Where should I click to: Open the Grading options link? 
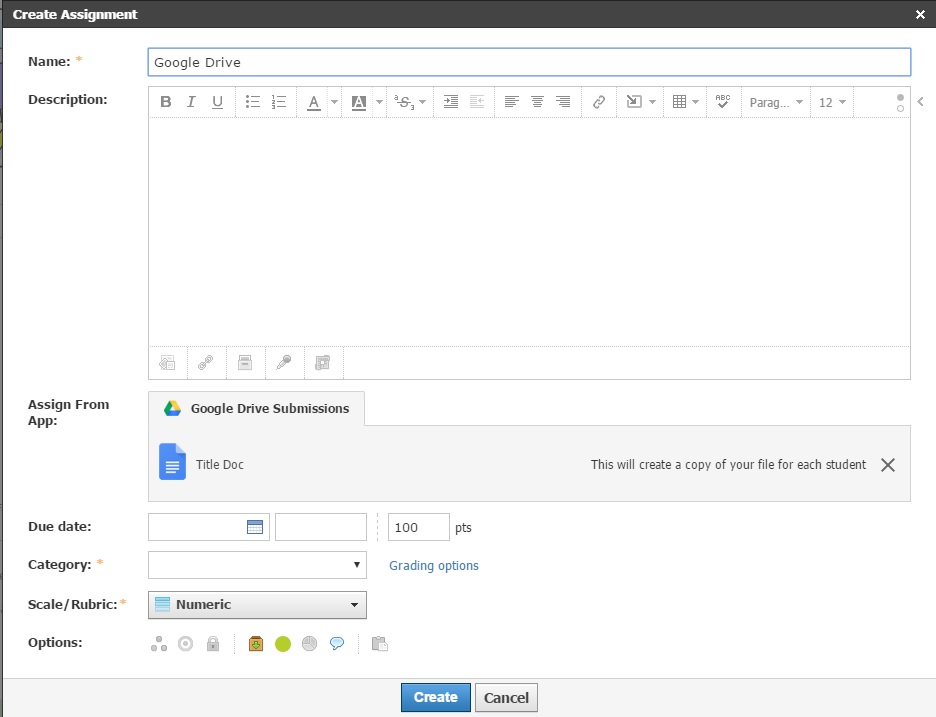click(x=434, y=566)
